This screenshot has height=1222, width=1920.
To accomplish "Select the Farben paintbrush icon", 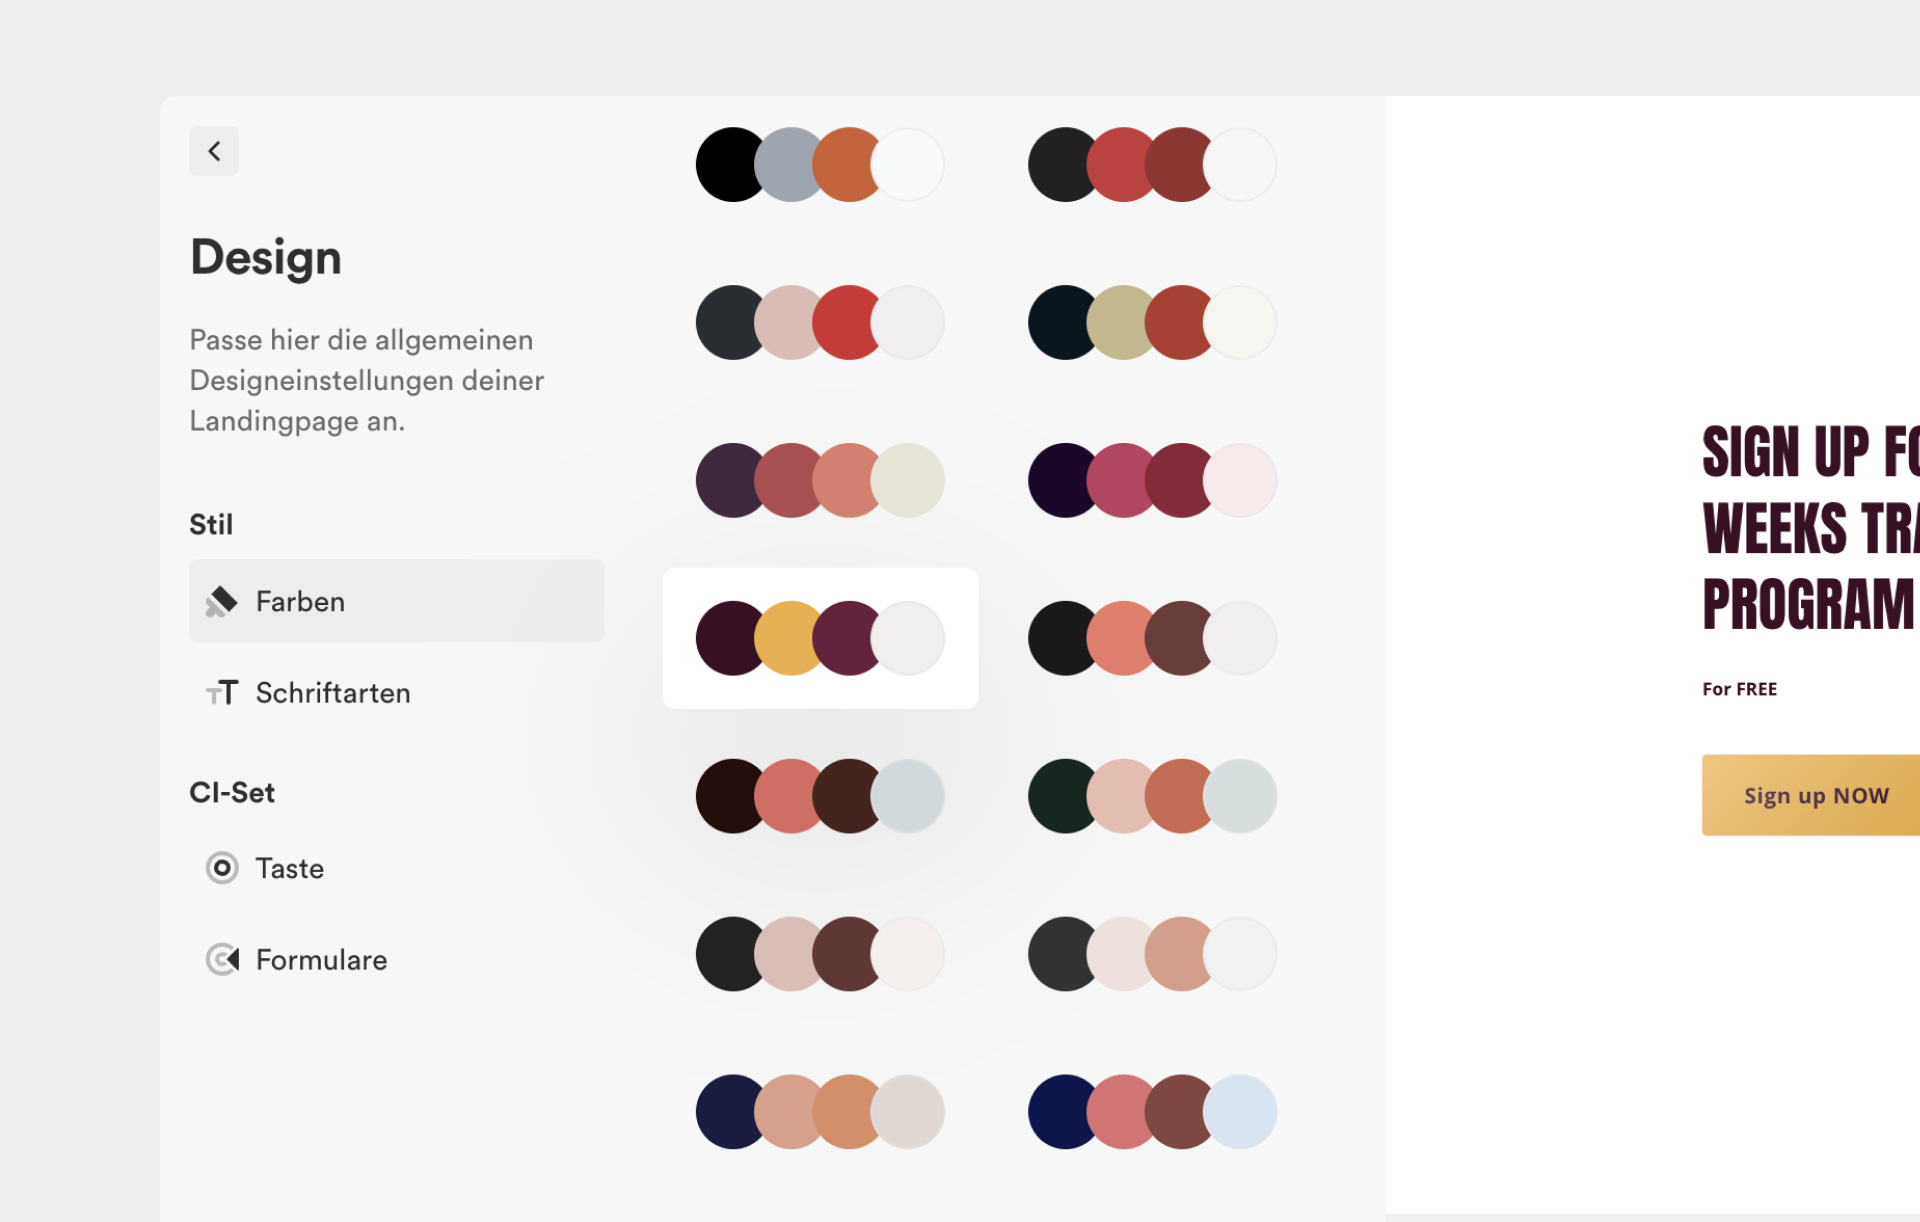I will click(222, 600).
